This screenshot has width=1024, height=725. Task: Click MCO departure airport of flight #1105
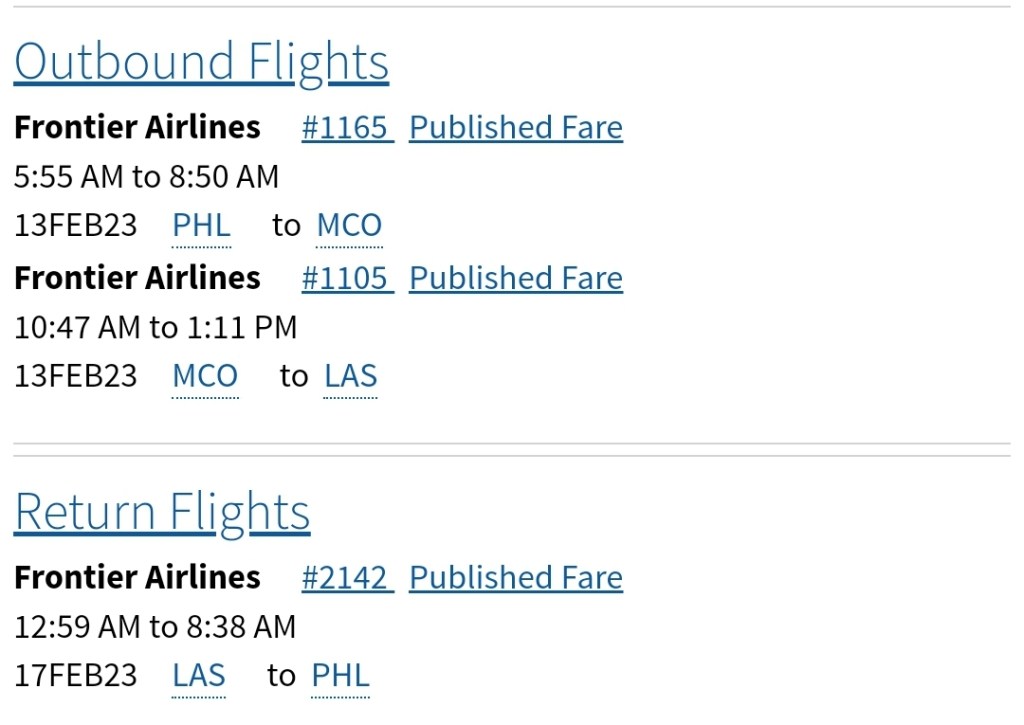(x=205, y=377)
